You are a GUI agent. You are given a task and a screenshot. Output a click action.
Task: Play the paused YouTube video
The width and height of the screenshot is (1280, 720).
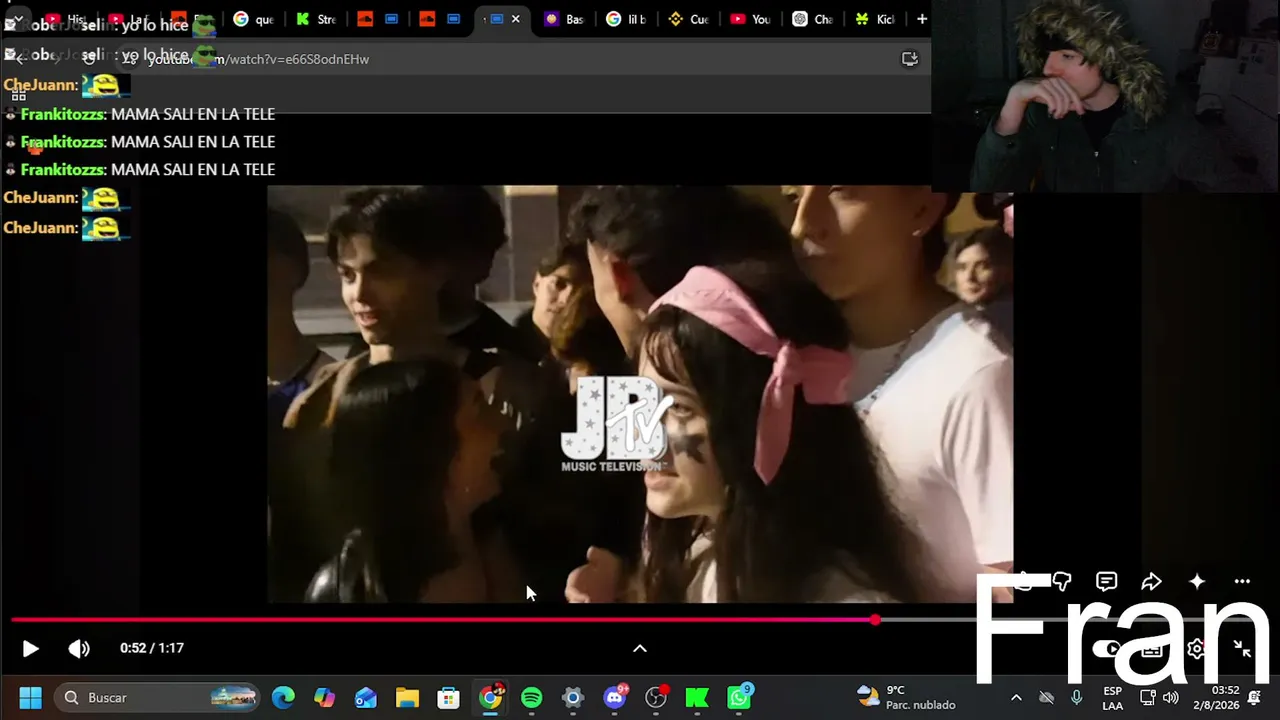click(x=30, y=648)
